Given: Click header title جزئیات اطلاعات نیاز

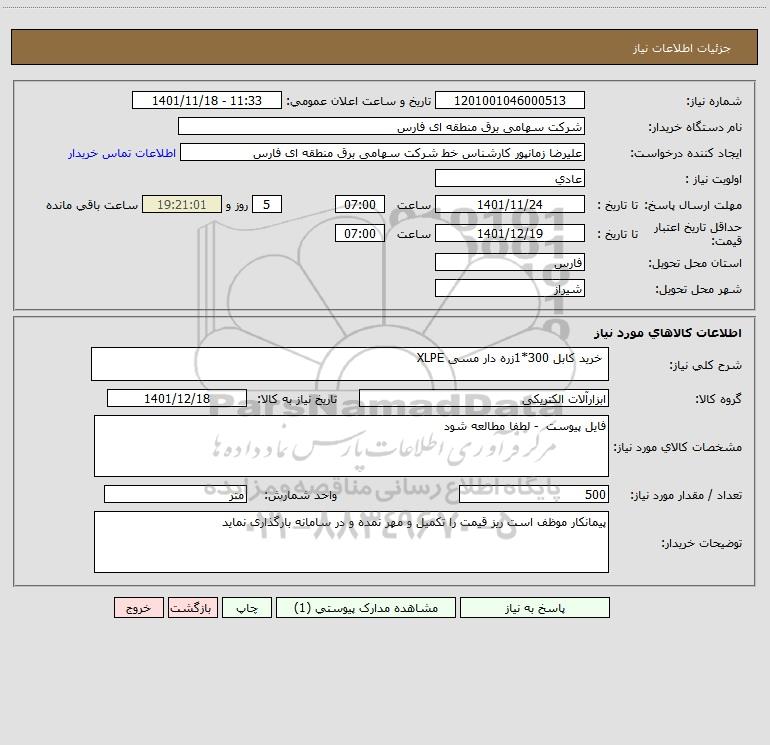Looking at the screenshot, I should [682, 48].
